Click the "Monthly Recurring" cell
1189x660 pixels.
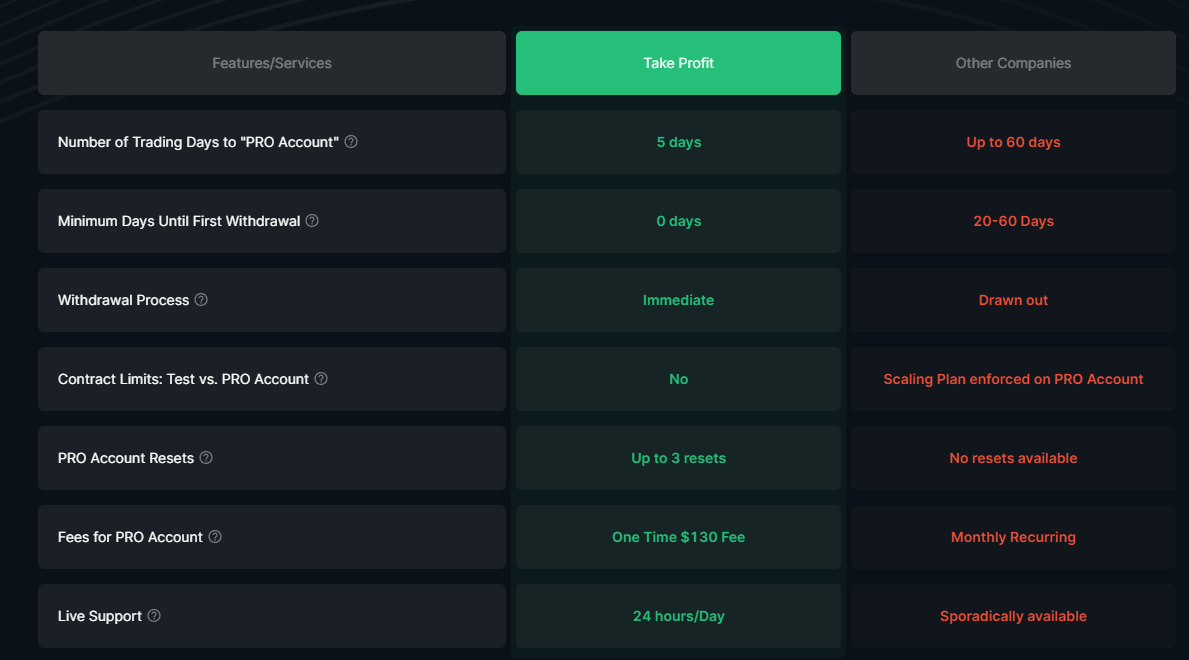coord(1013,537)
